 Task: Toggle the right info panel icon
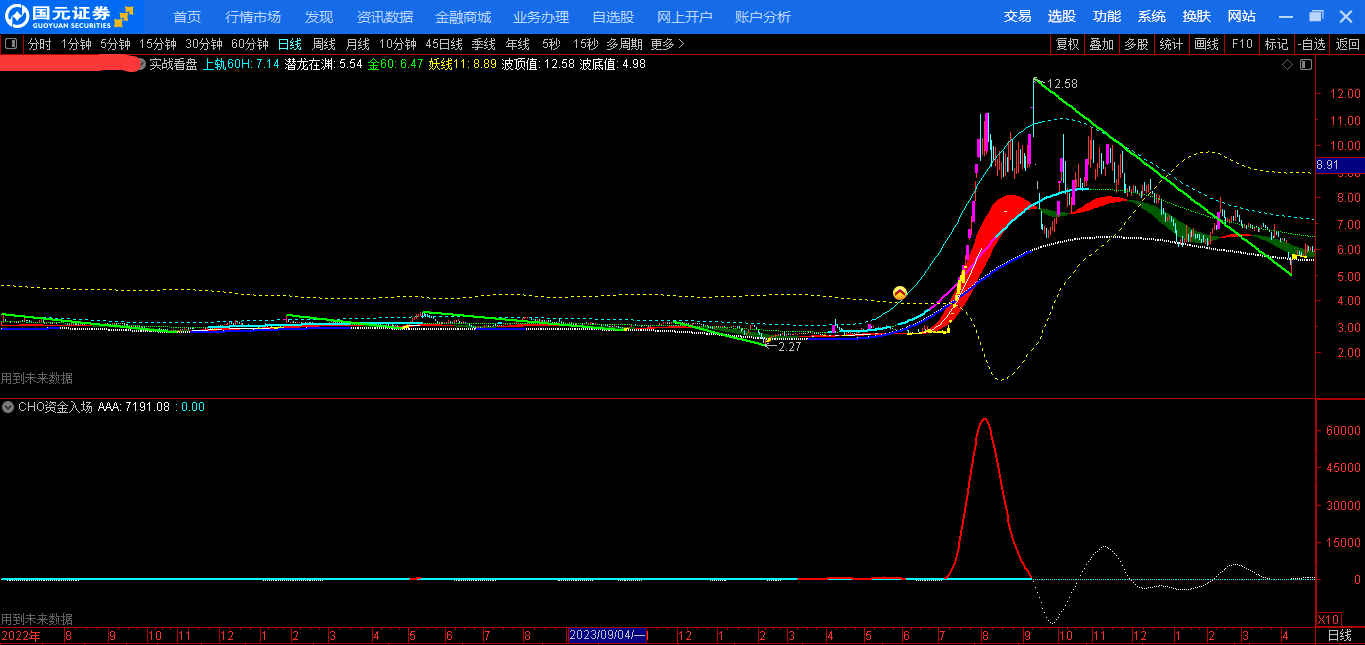pyautogui.click(x=1305, y=64)
